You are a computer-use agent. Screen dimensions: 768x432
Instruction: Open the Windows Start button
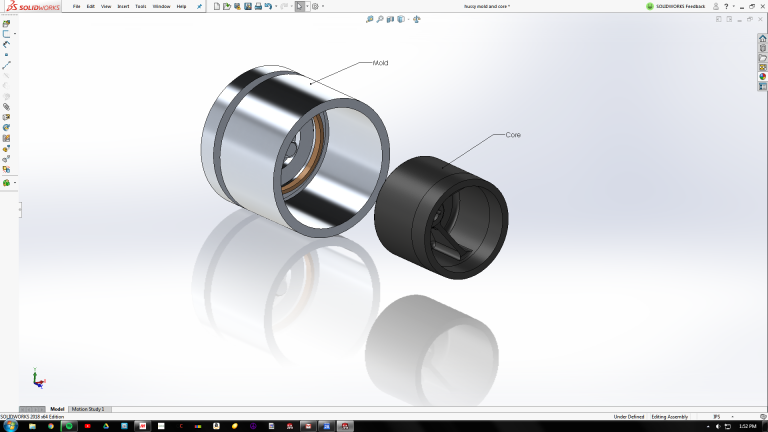pyautogui.click(x=10, y=426)
